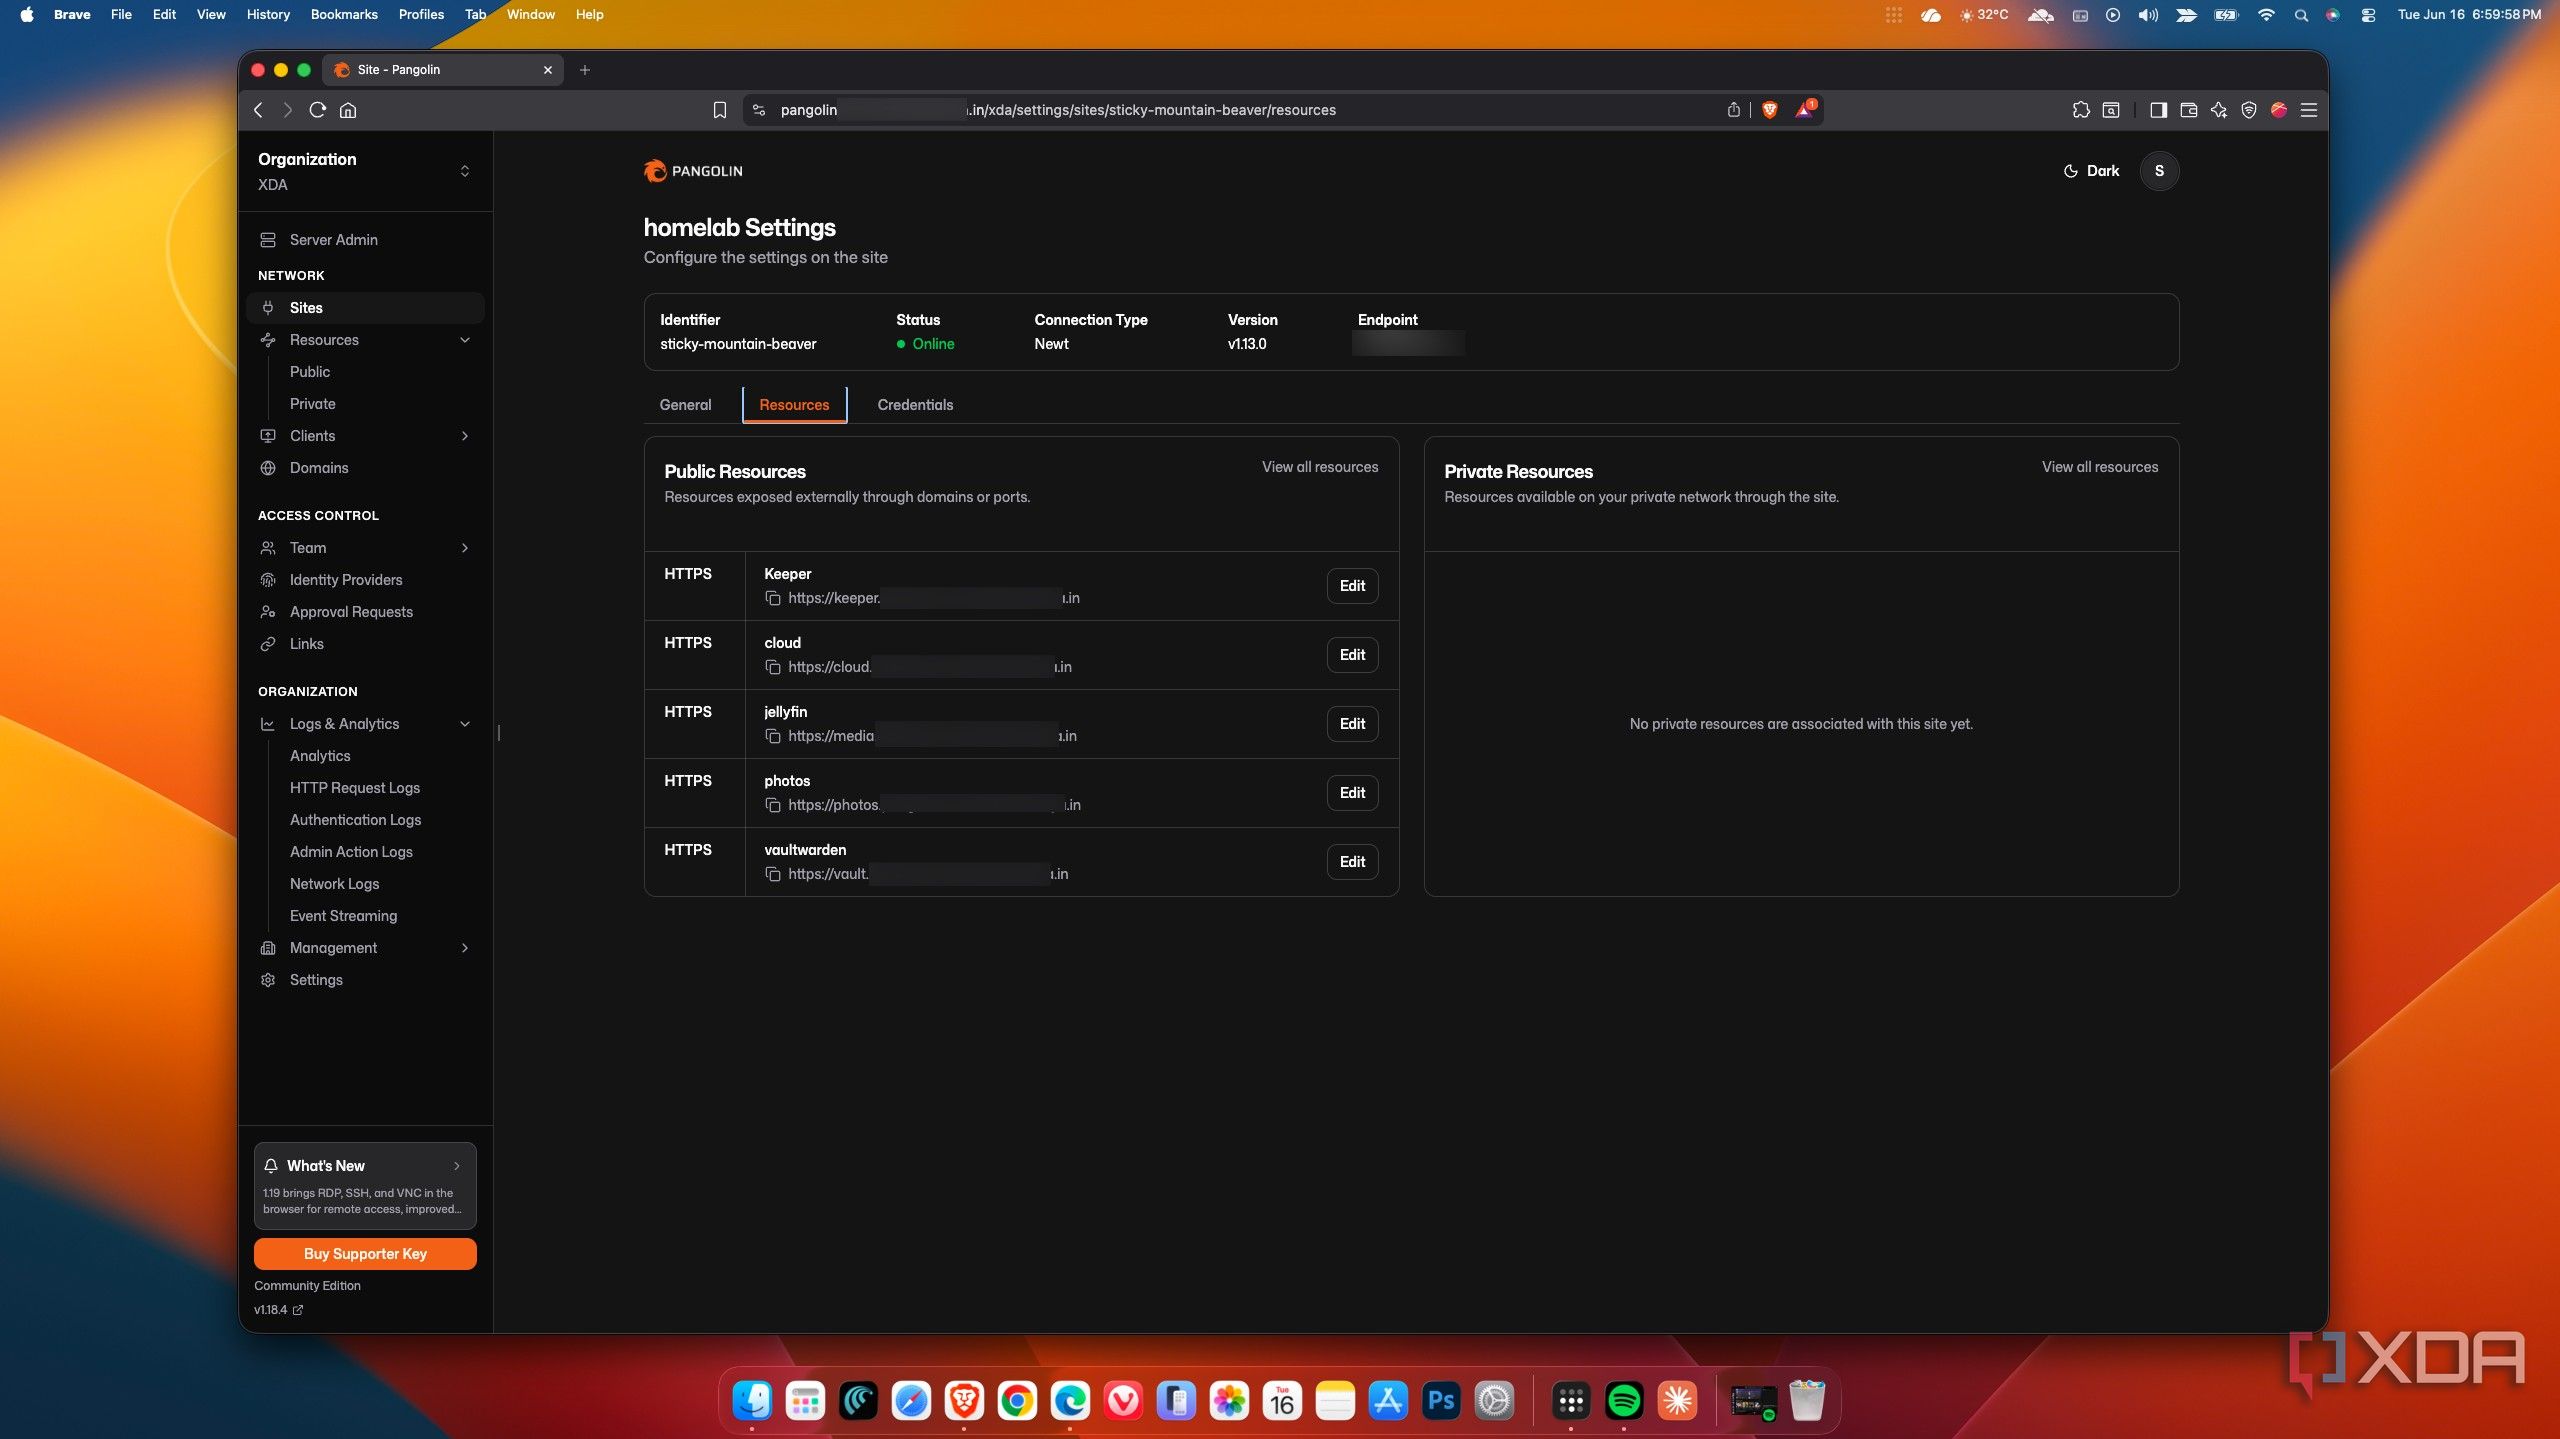Open Identity Providers in sidebar

tap(365, 580)
